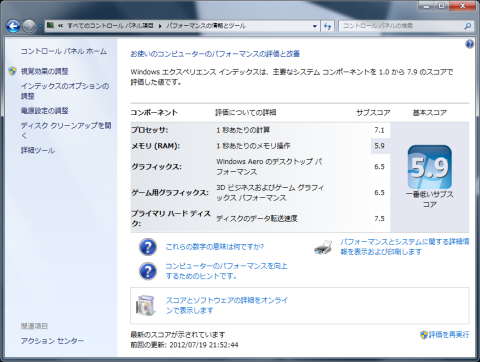
Task: Click the 5.9 base score badge
Action: pyautogui.click(x=430, y=167)
